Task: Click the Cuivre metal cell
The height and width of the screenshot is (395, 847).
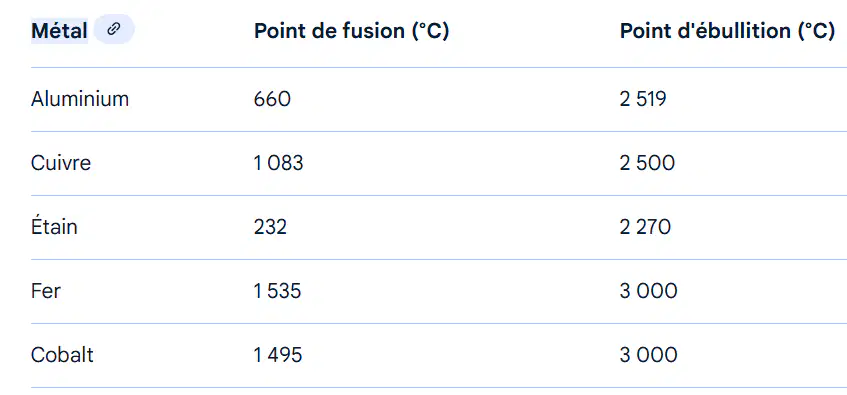Action: click(60, 163)
